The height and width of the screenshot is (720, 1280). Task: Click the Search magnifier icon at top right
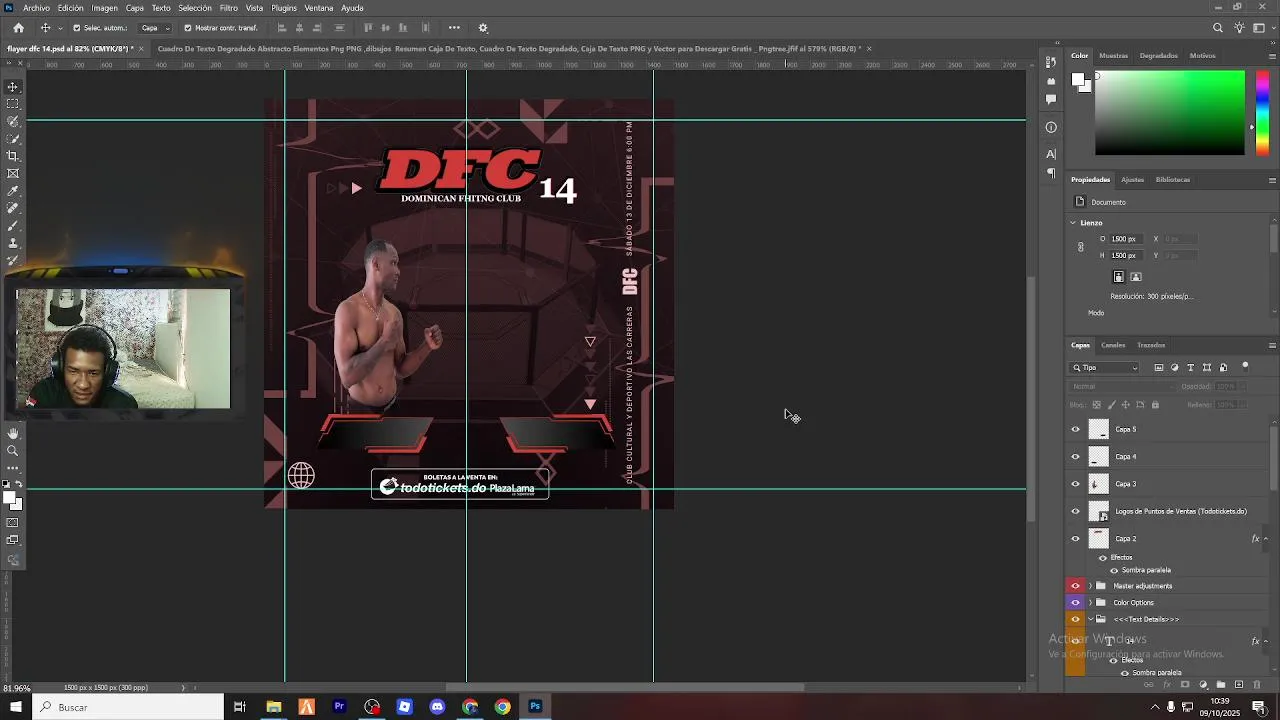click(x=1217, y=28)
